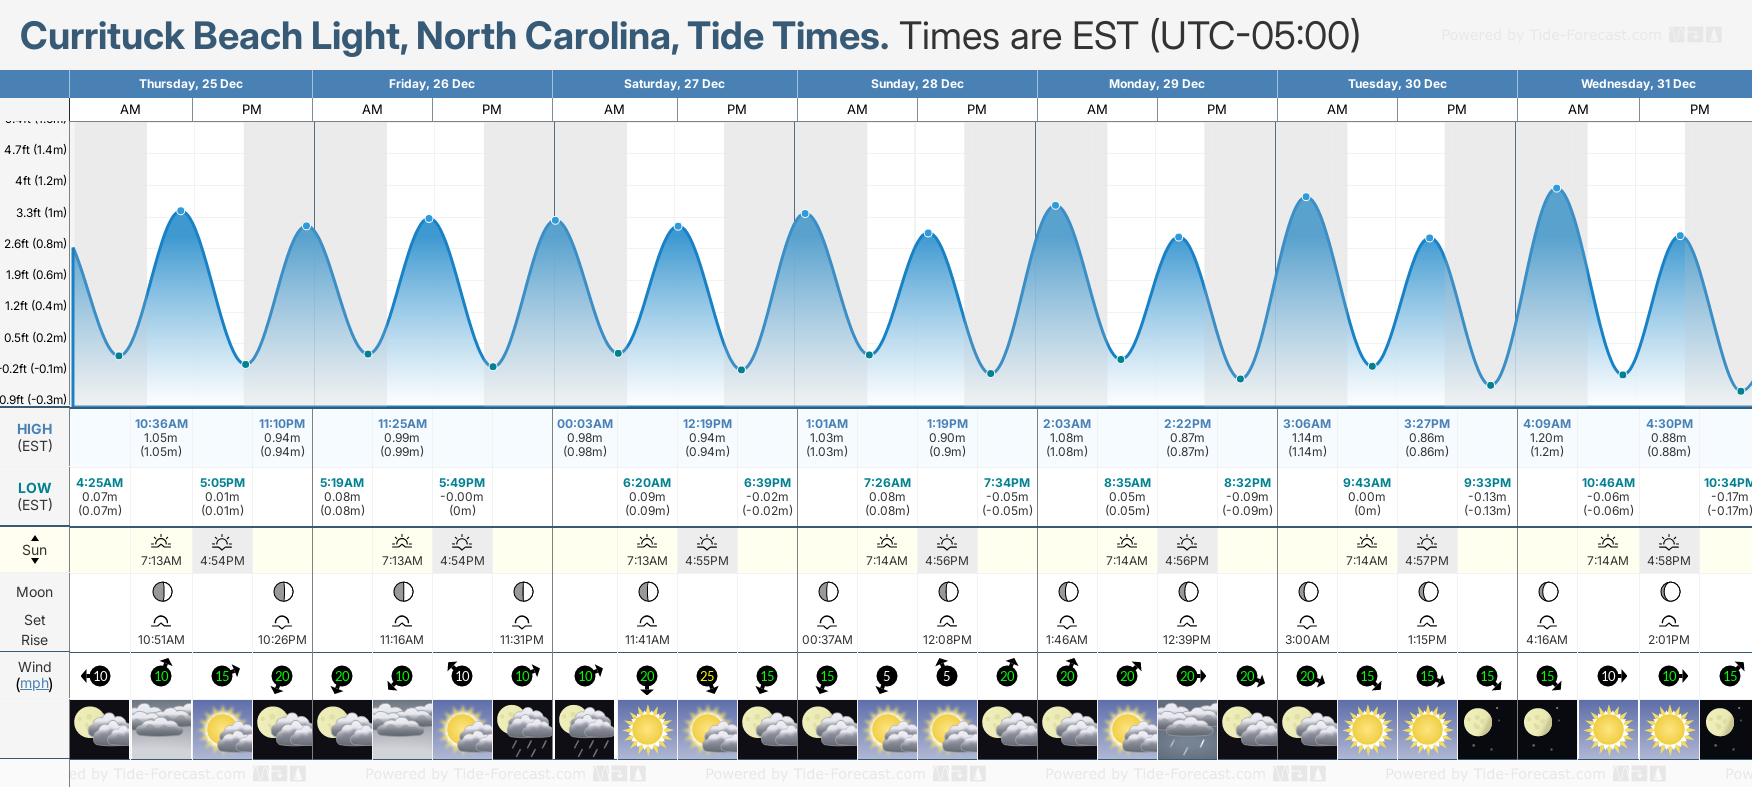Click Monday afternoon's rain cloud weather icon
This screenshot has width=1752, height=787.
coord(1187,729)
